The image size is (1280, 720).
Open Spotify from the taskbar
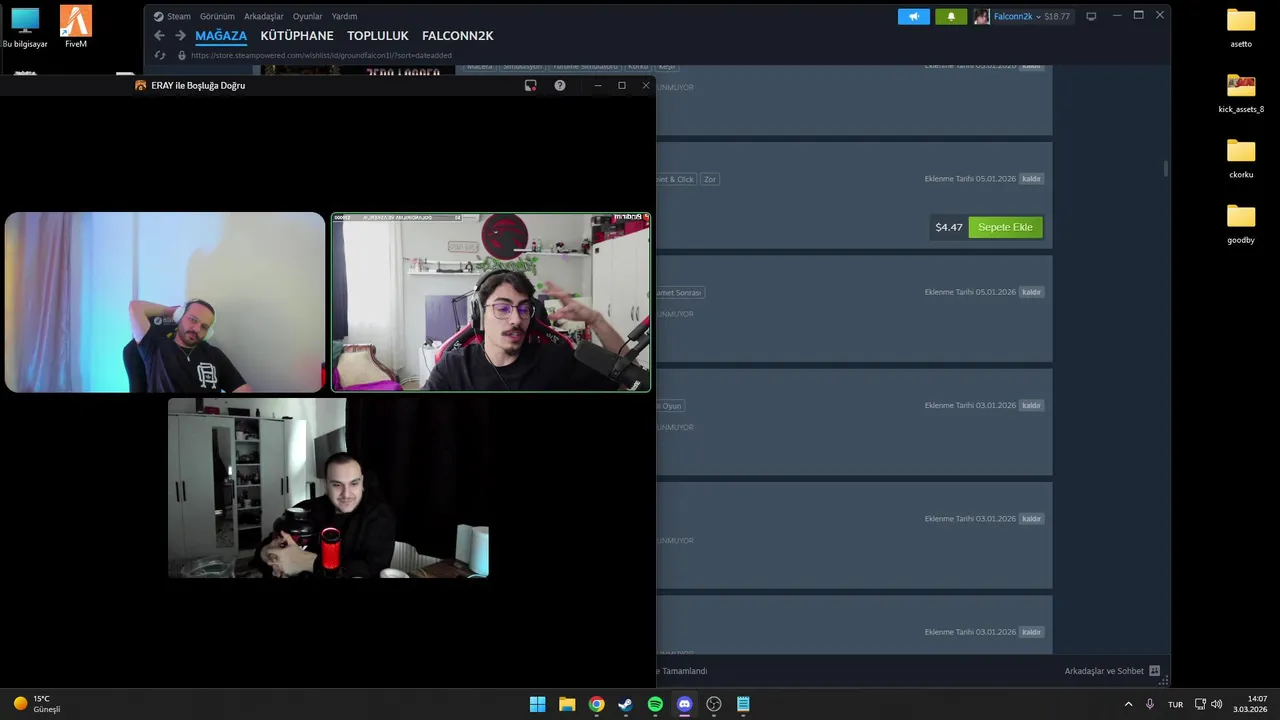click(655, 704)
